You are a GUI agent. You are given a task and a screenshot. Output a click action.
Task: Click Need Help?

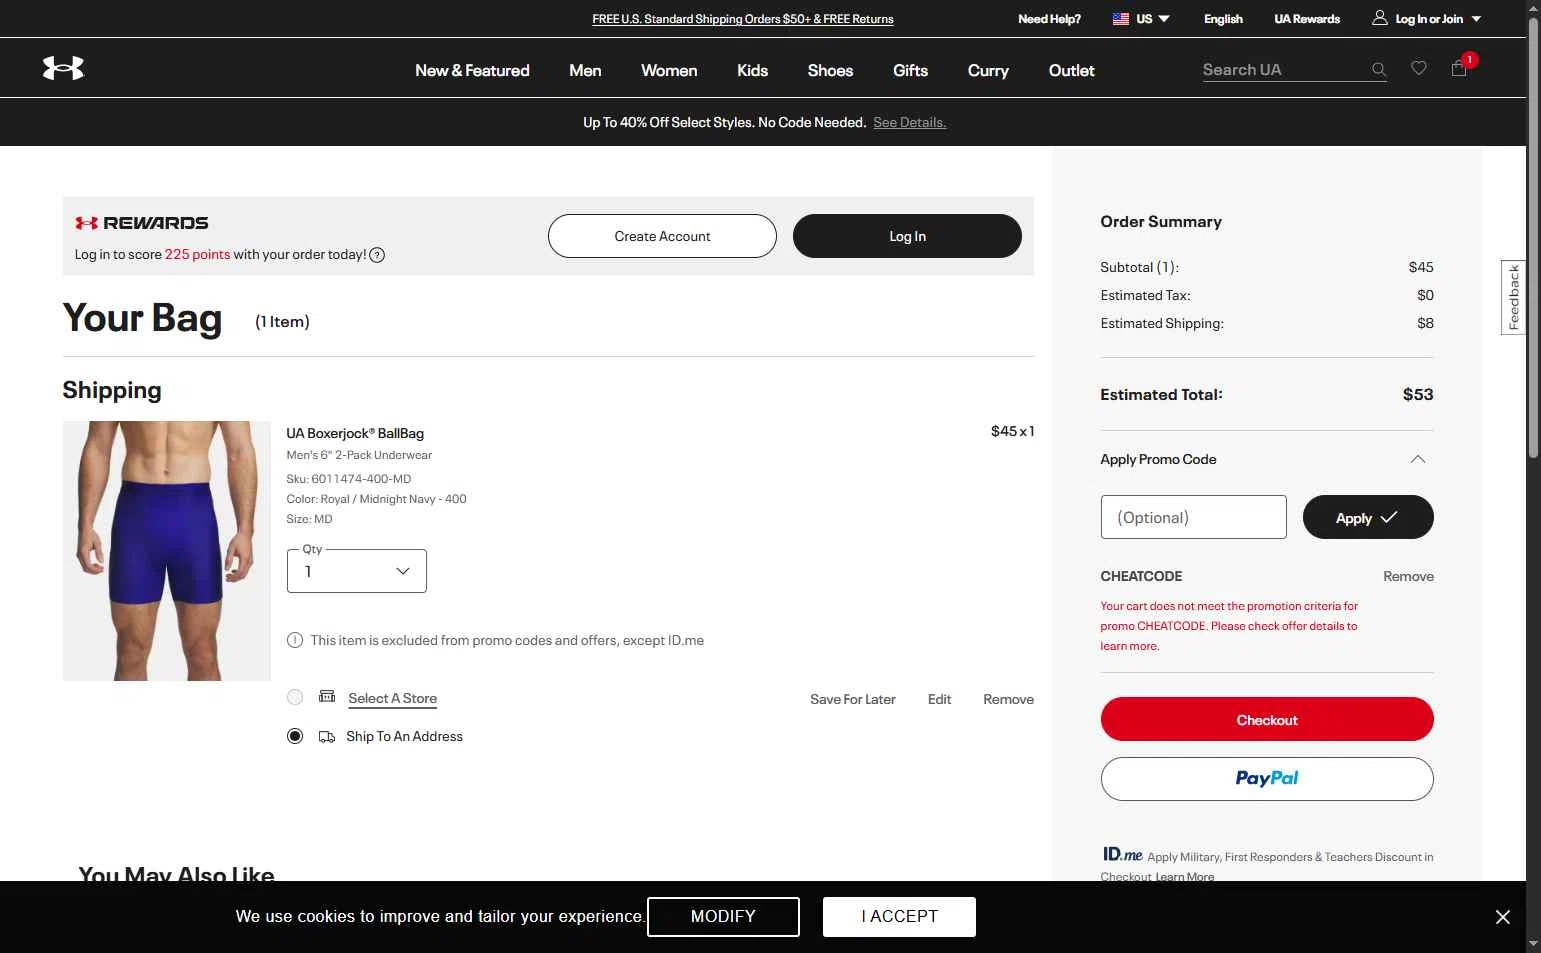coord(1049,19)
